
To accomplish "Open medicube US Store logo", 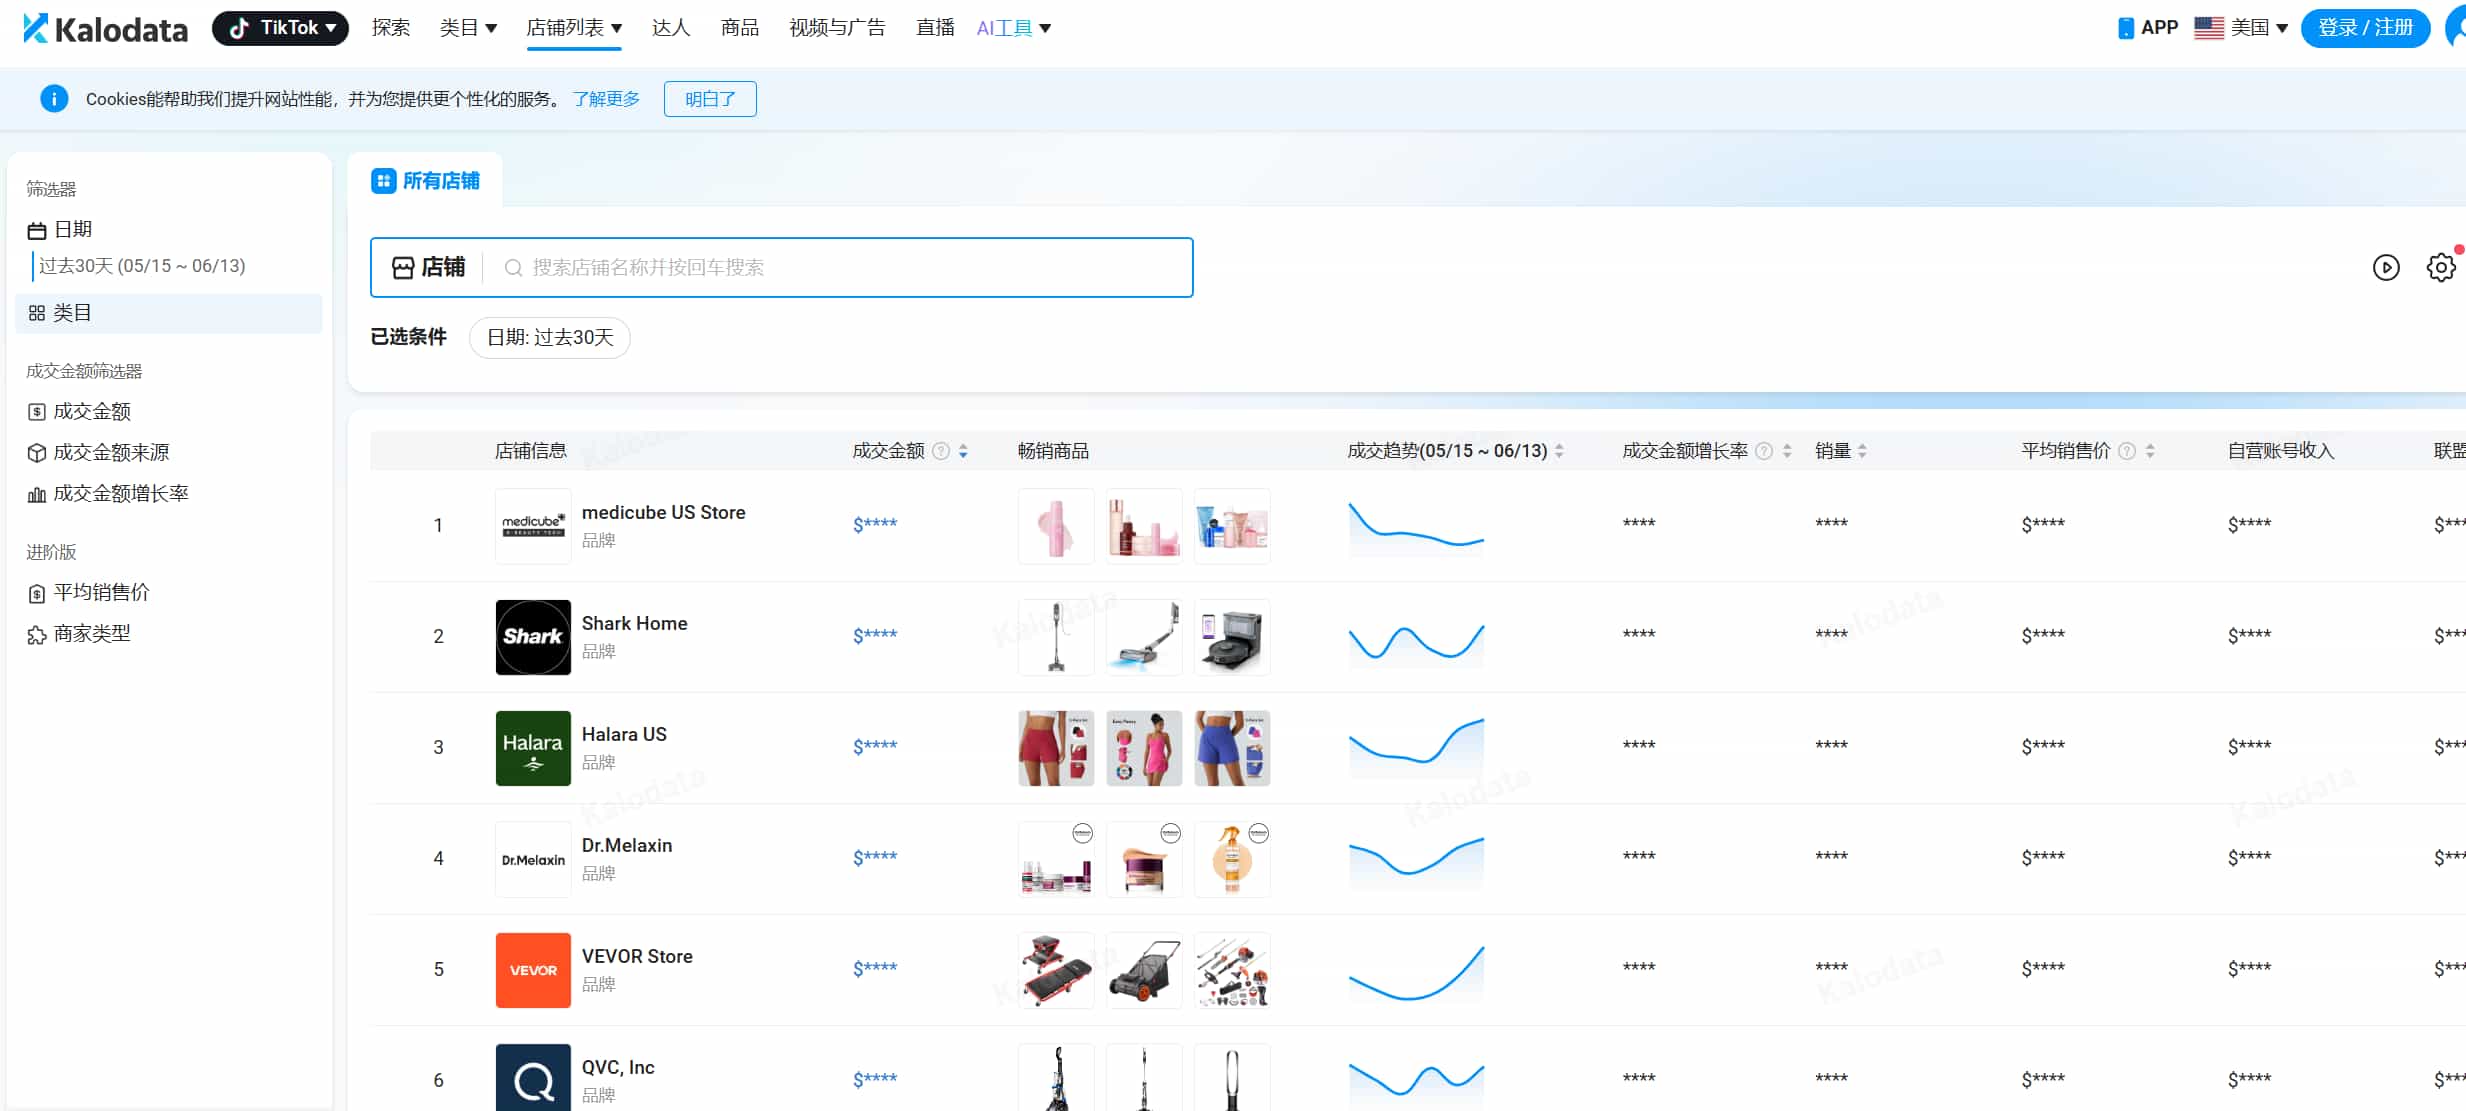I will pos(533,526).
